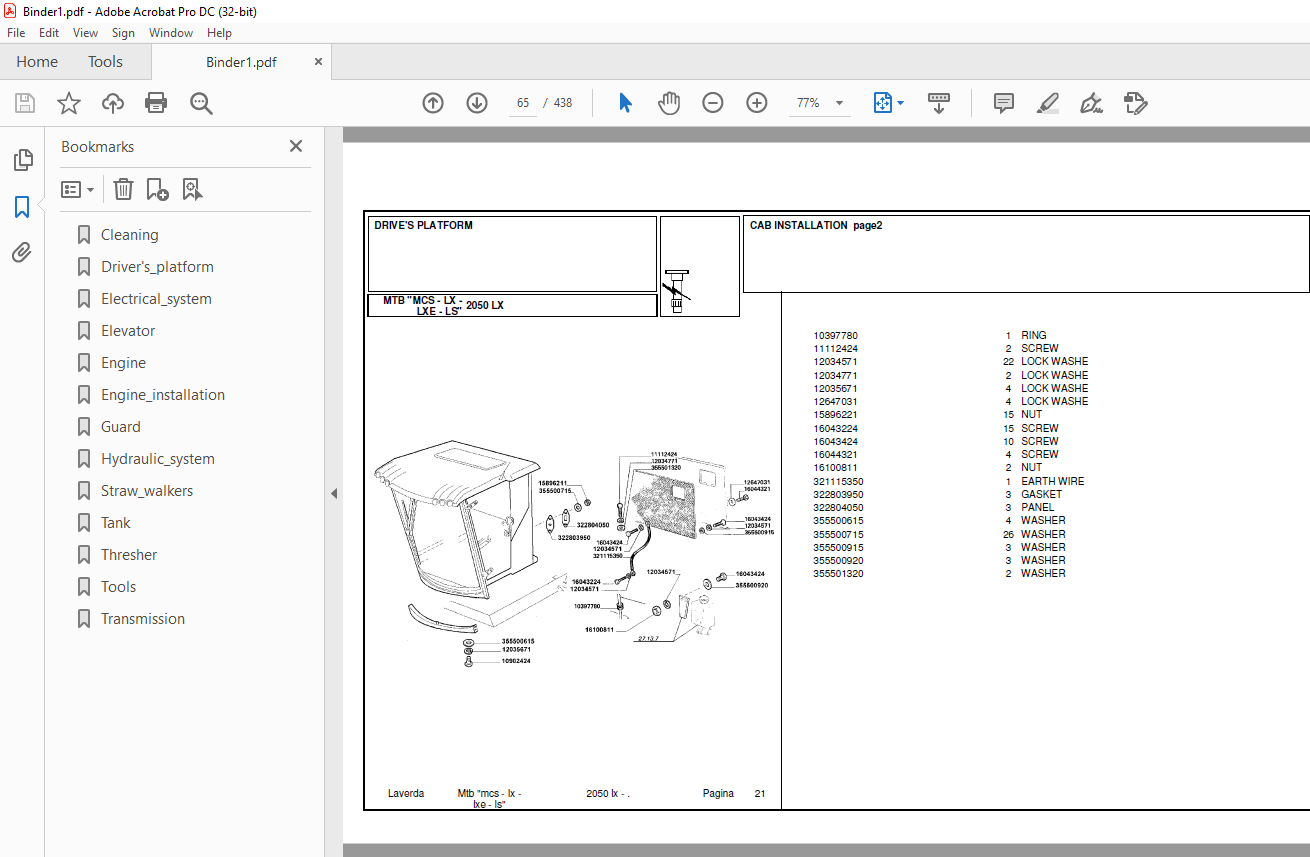Select the Highlight text tool

click(1048, 103)
